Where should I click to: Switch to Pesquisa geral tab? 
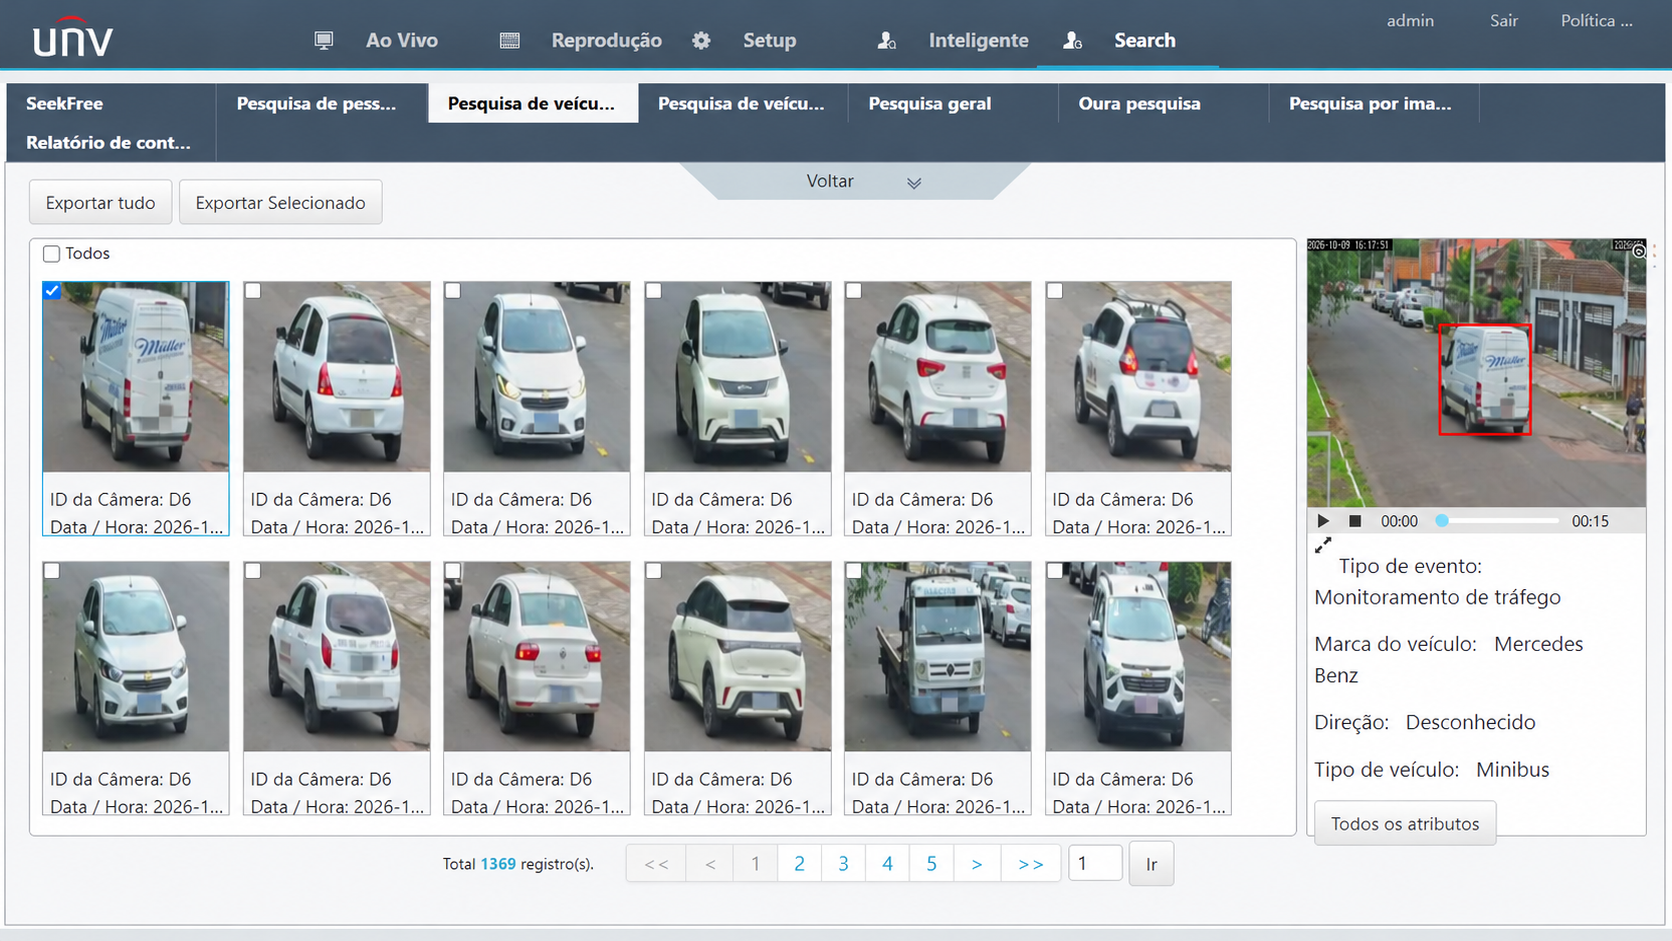(953, 103)
